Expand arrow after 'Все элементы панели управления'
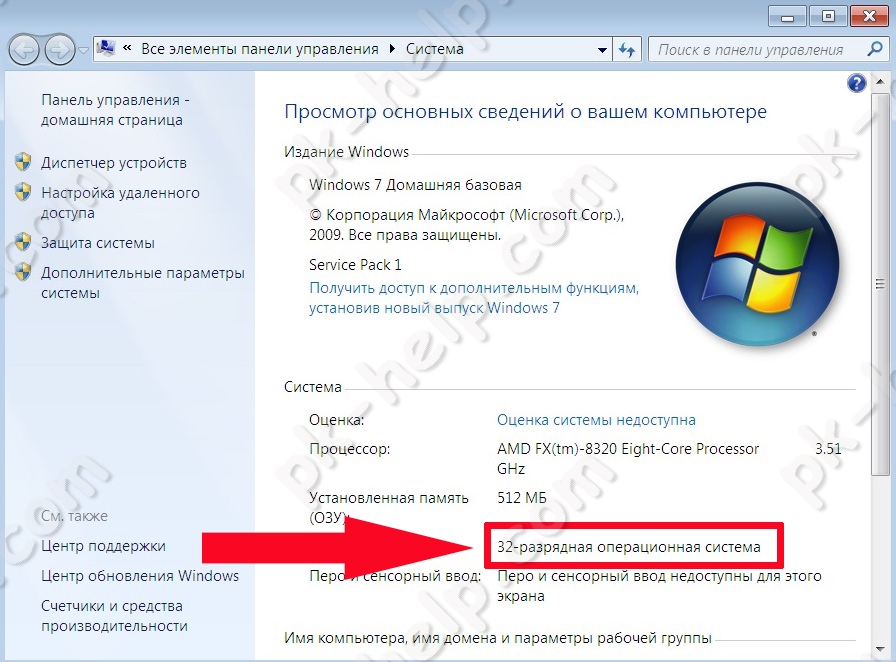The width and height of the screenshot is (896, 662). click(392, 49)
